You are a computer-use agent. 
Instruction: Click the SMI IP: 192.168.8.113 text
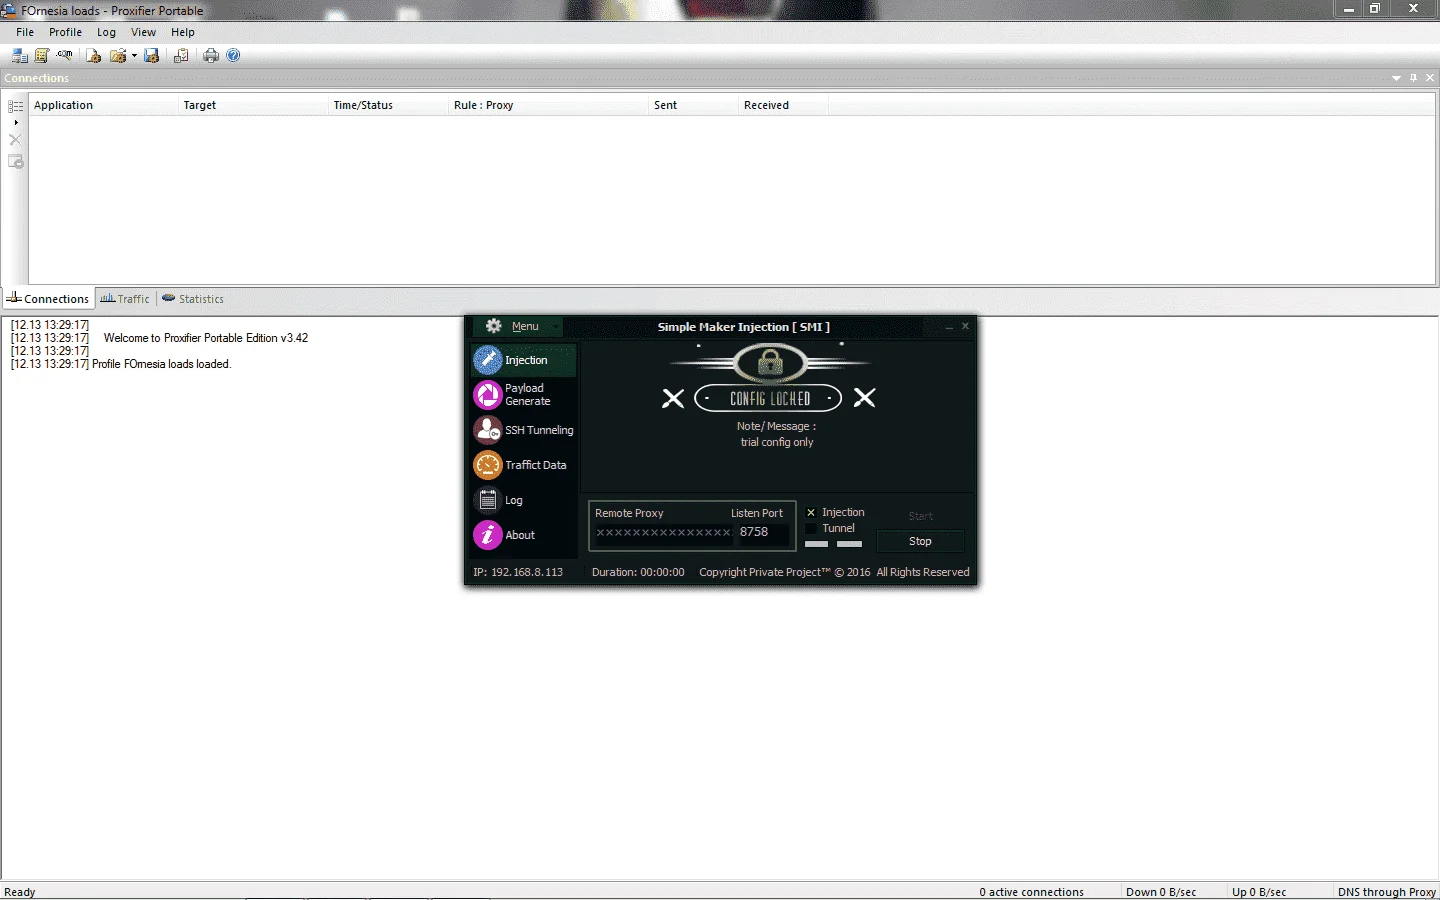(x=518, y=572)
